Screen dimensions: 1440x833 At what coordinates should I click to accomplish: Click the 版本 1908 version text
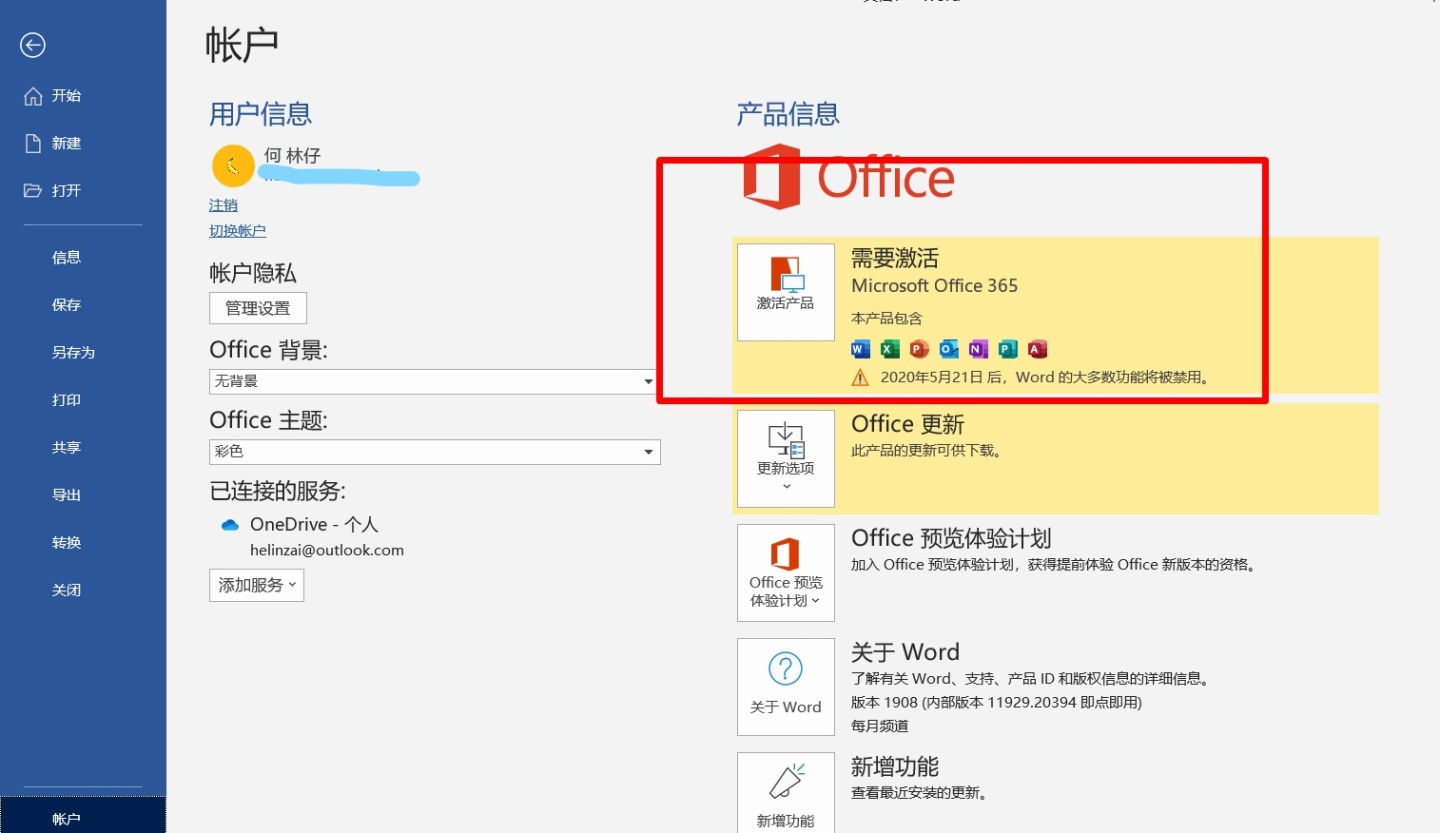point(996,702)
